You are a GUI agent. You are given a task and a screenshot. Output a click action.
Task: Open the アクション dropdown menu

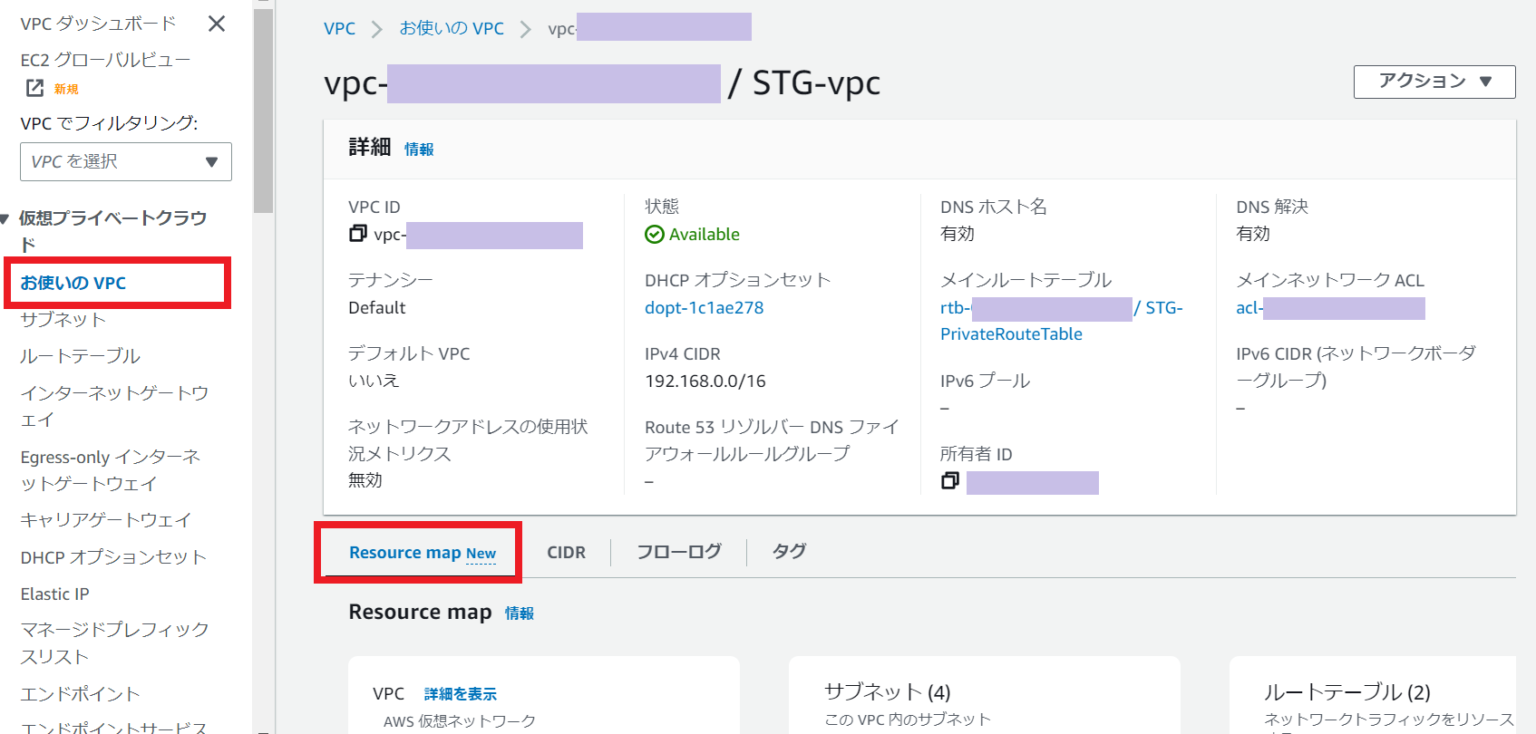1434,82
